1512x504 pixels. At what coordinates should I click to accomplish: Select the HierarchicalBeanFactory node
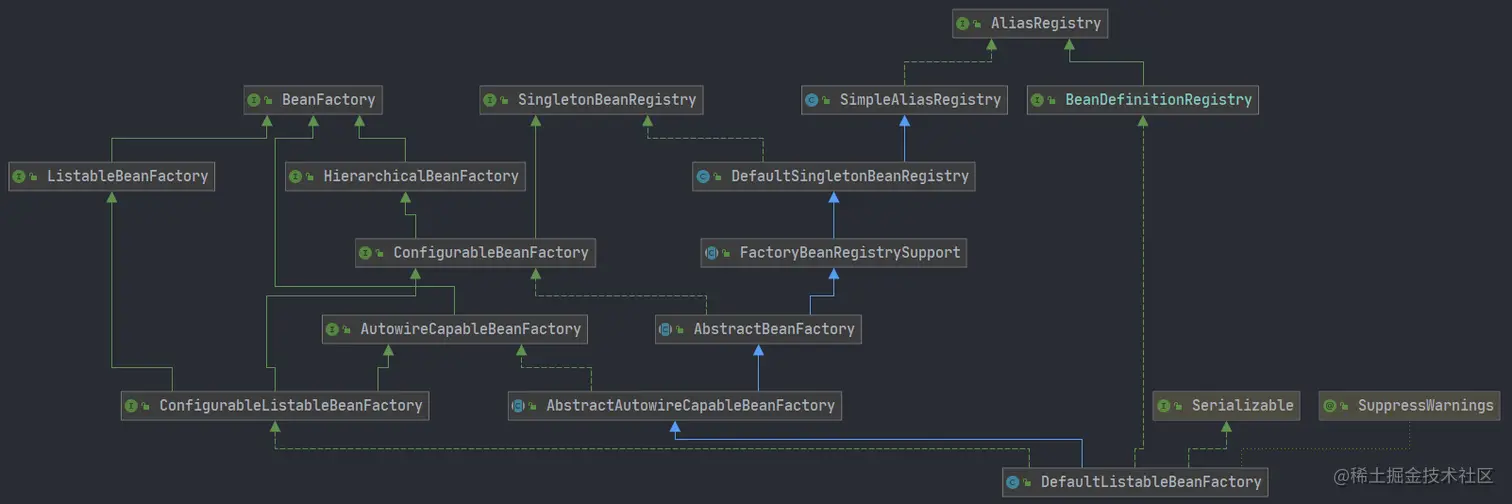[x=405, y=176]
